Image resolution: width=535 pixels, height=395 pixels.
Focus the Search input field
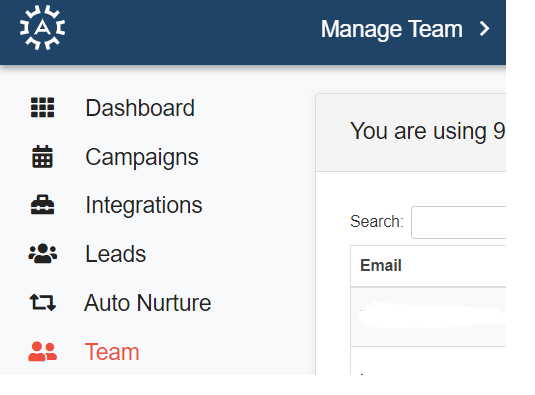tap(459, 222)
